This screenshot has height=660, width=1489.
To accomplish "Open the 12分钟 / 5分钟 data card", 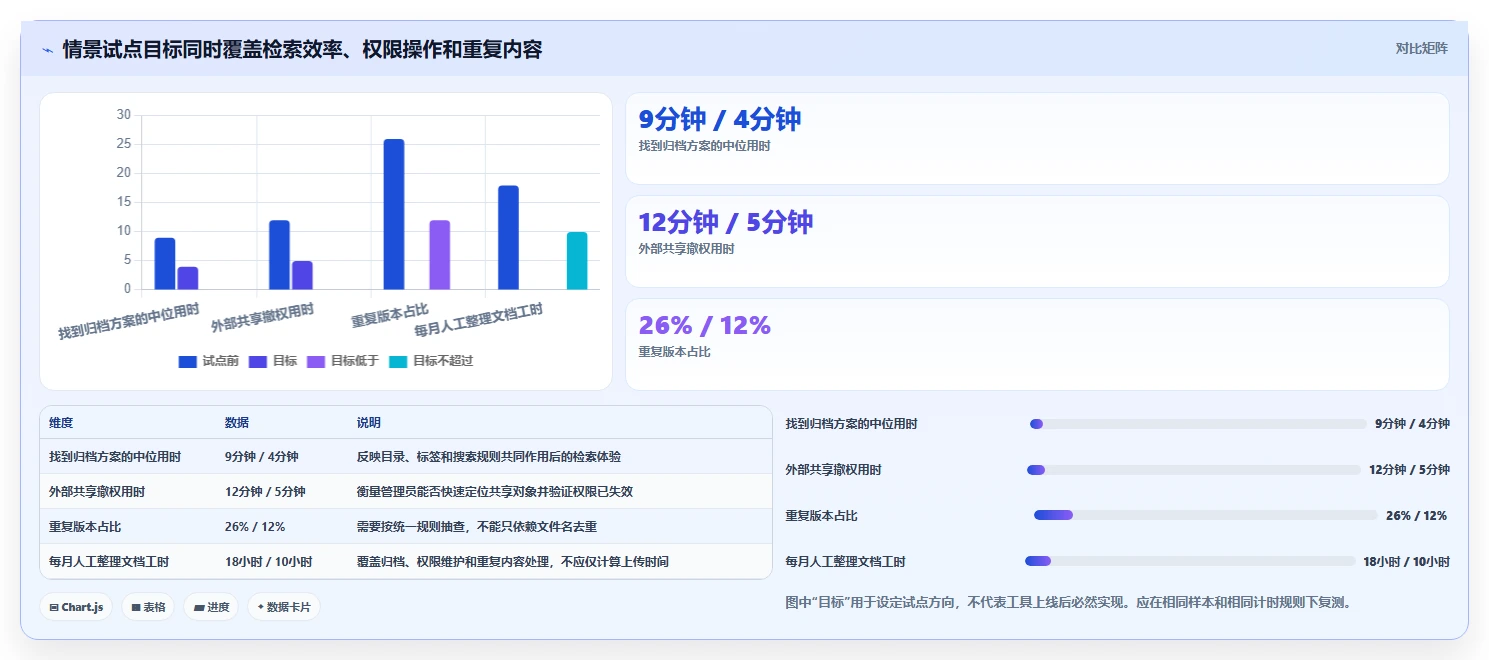I will coord(1037,241).
